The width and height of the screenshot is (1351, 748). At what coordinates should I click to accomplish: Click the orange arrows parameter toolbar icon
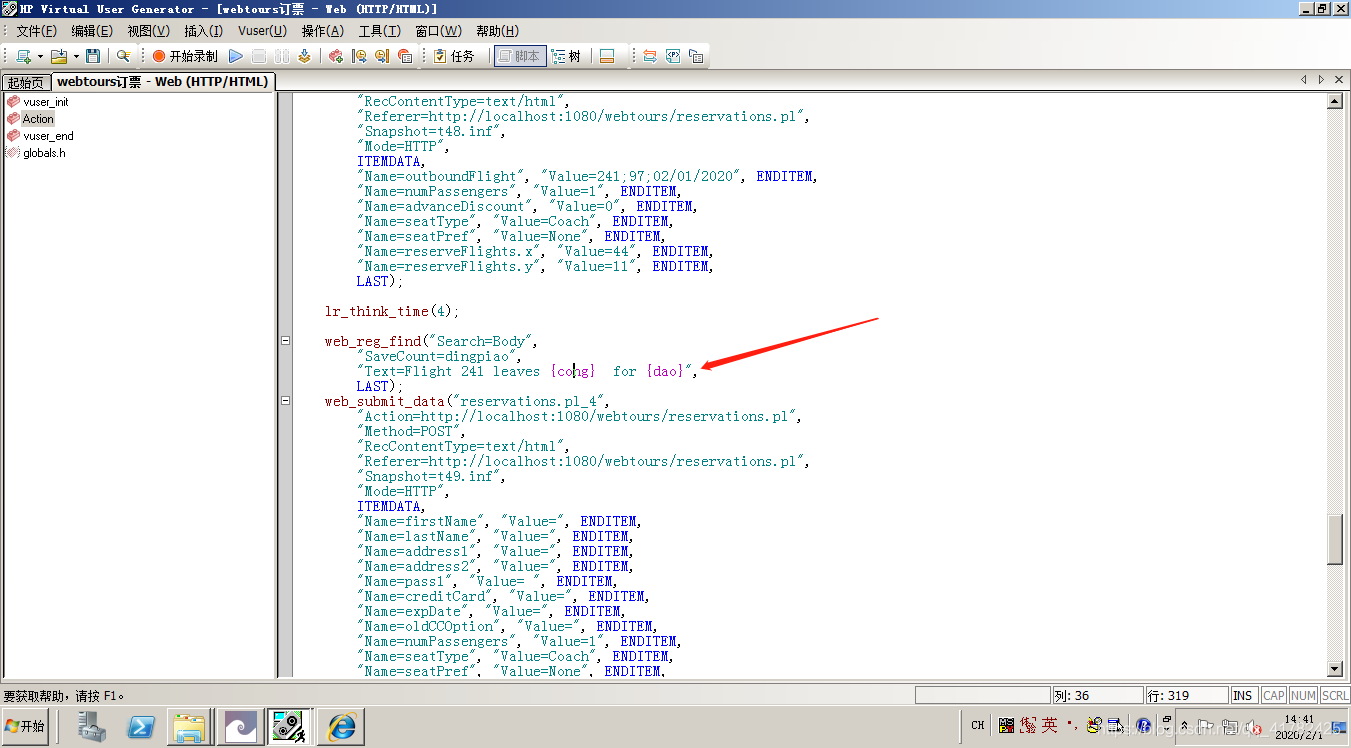coord(650,56)
